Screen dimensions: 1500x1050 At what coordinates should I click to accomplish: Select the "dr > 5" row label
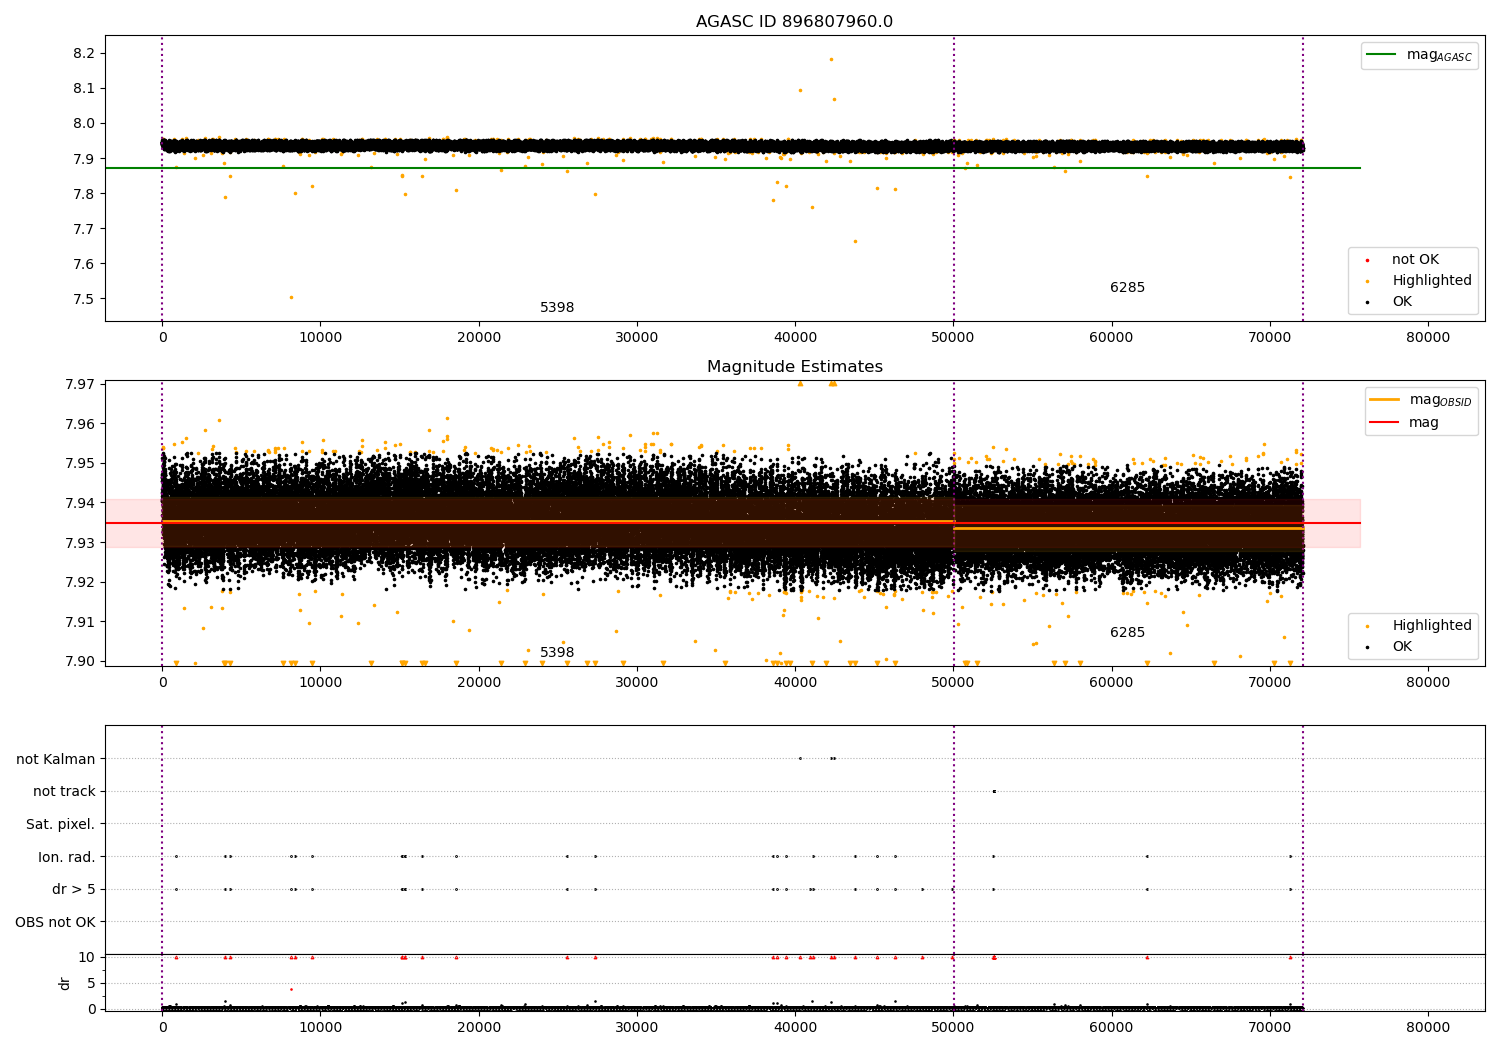tap(73, 890)
